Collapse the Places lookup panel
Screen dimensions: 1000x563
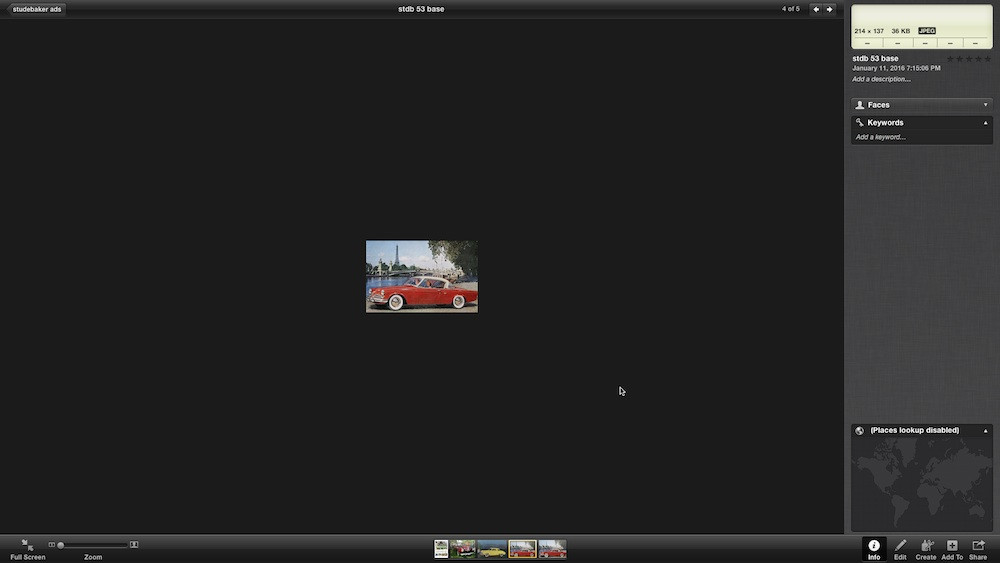point(985,430)
